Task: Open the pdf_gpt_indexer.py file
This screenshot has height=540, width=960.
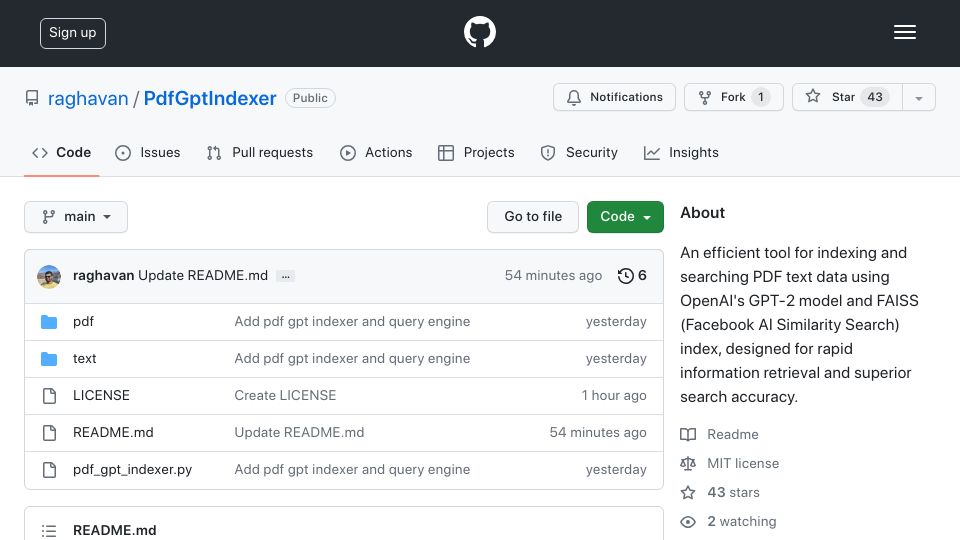Action: (x=132, y=470)
